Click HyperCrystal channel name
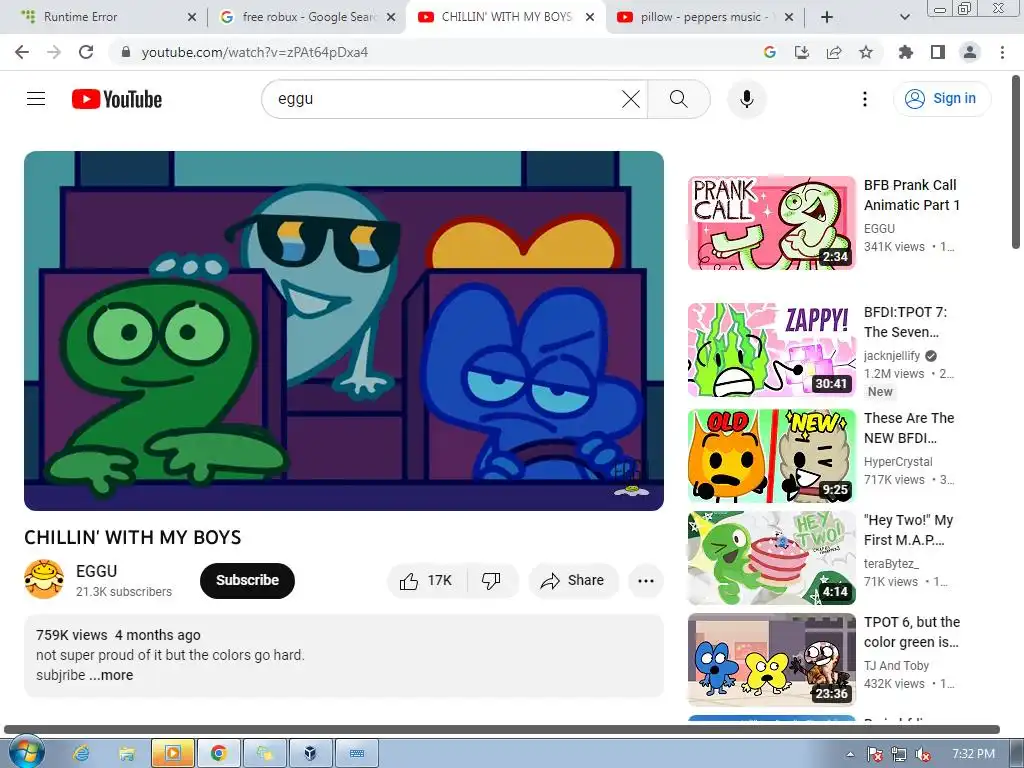The height and width of the screenshot is (768, 1024). [898, 462]
